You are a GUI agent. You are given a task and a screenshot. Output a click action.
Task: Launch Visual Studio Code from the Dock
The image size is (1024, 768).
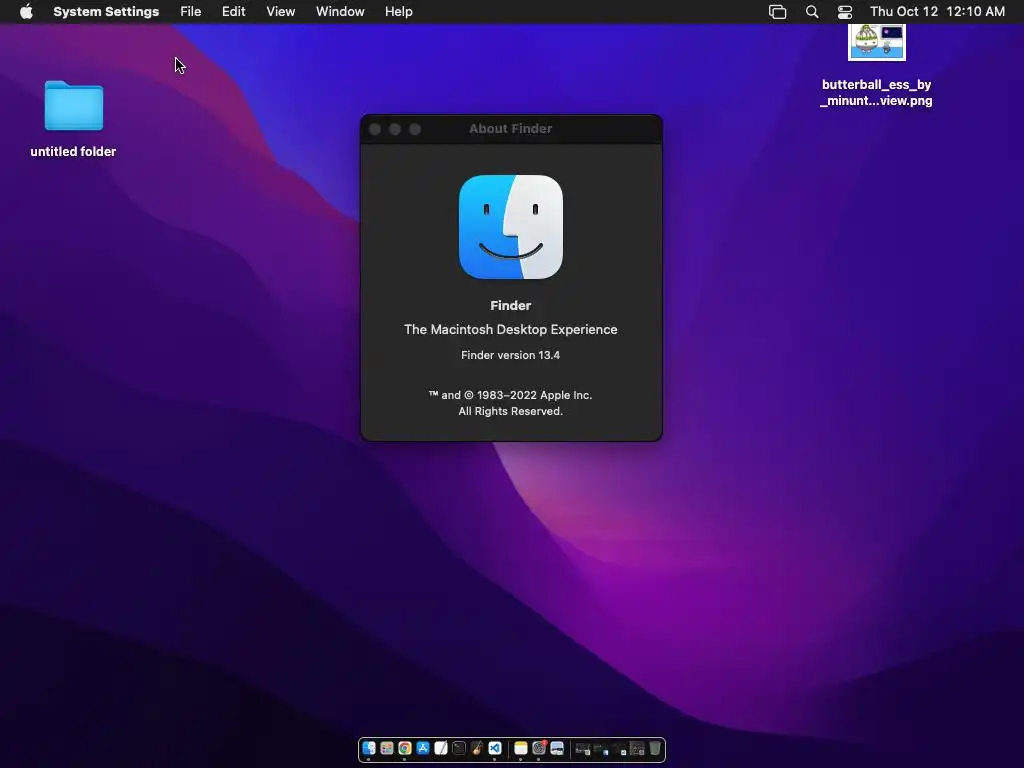point(495,748)
